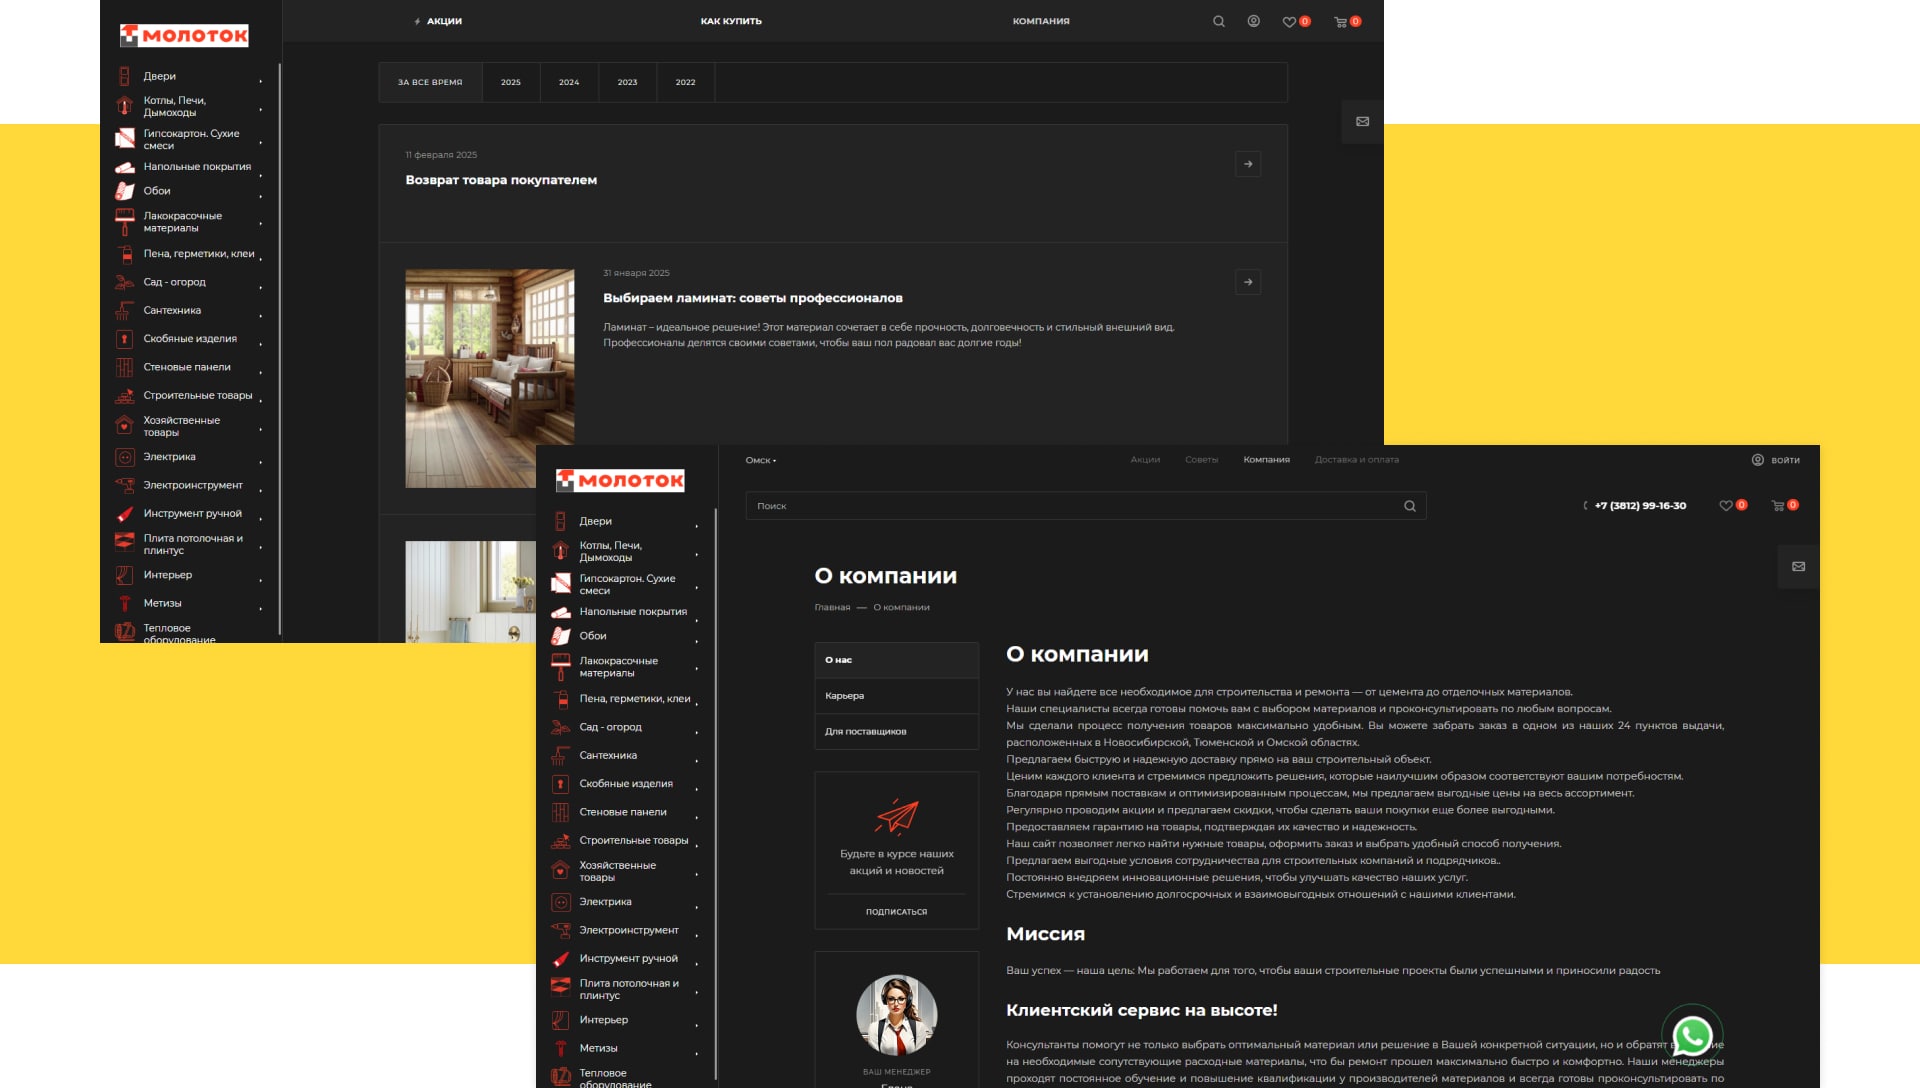The image size is (1920, 1088).
Task: Click the Стеновые панели icon in the back window sidebar
Action: [x=124, y=367]
